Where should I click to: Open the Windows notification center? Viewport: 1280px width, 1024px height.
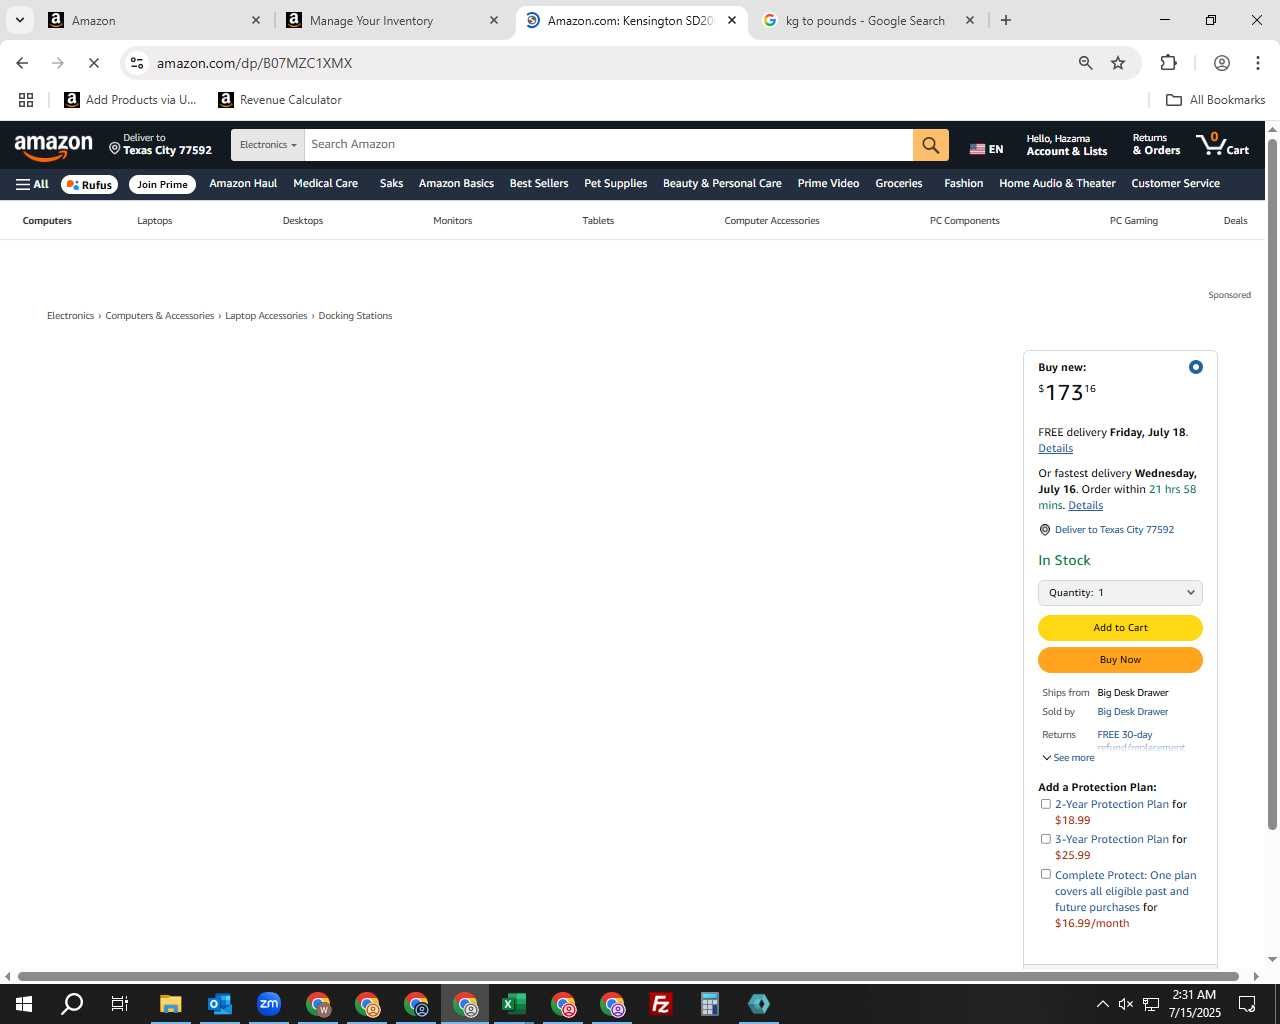[x=1247, y=1004]
